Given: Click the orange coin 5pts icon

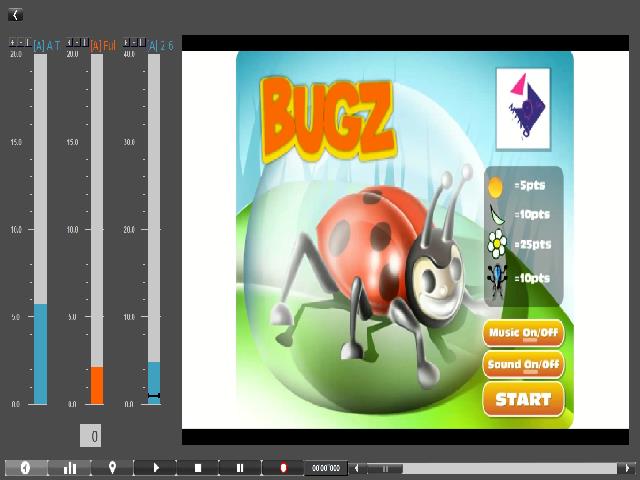Looking at the screenshot, I should pos(495,187).
